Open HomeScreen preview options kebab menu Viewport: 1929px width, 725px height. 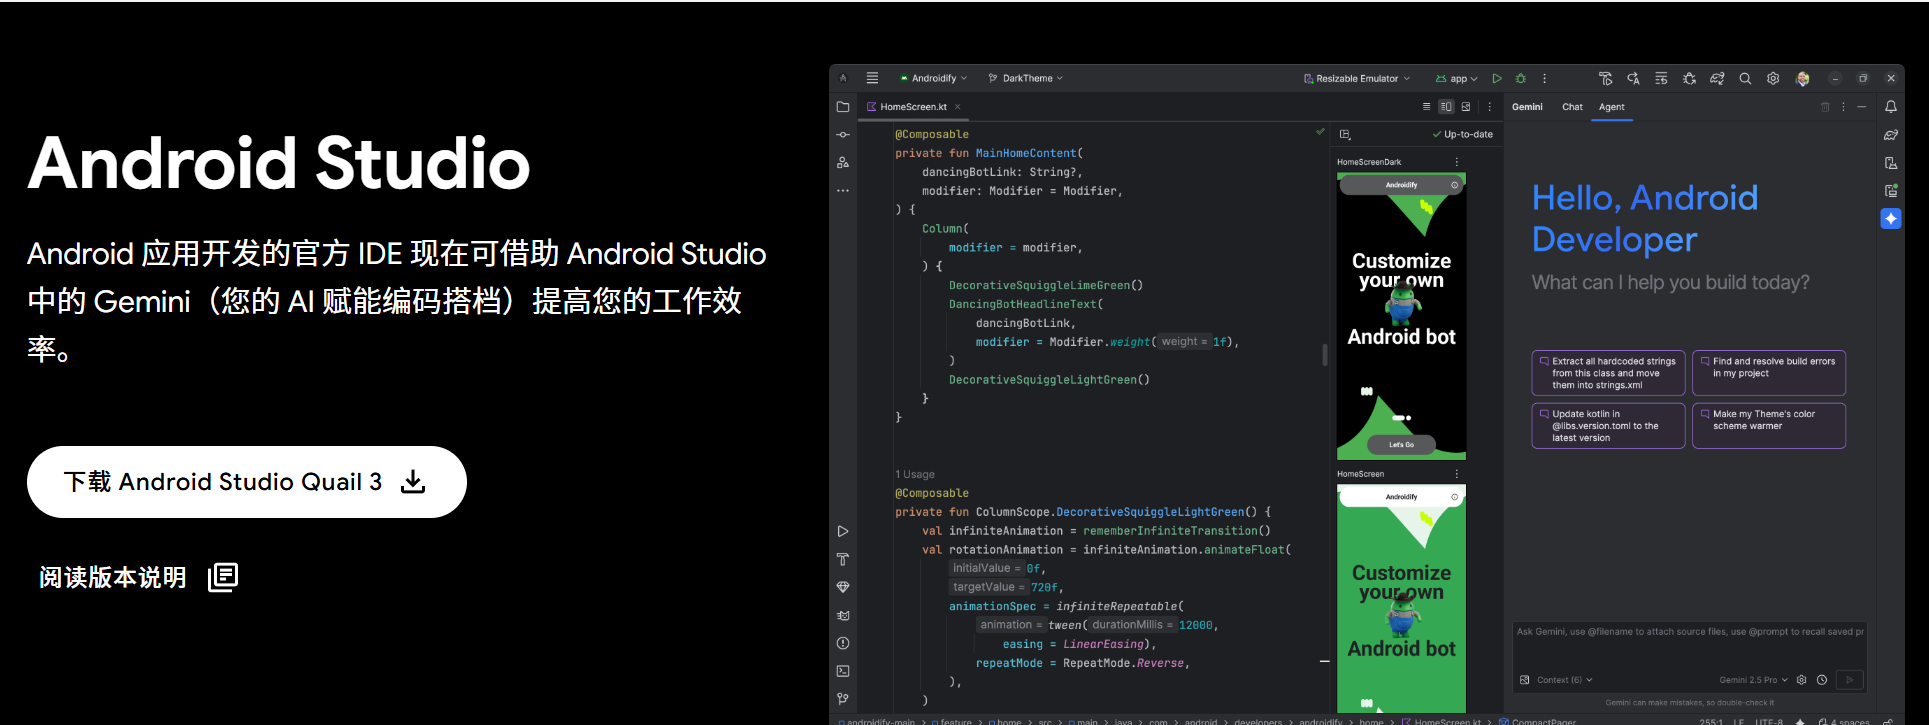(1456, 474)
